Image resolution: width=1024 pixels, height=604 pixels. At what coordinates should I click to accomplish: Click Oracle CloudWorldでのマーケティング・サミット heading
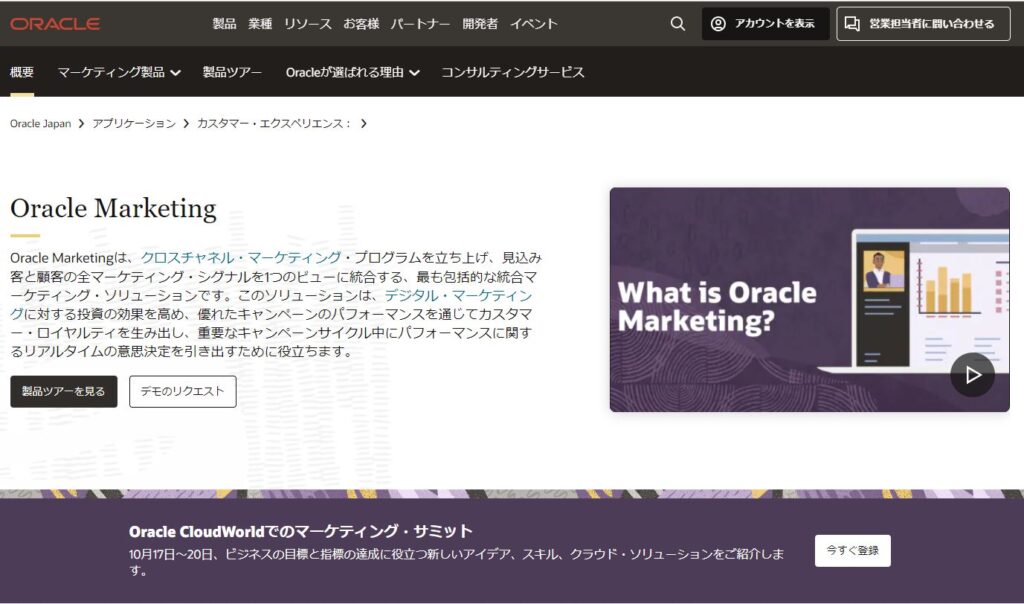click(x=300, y=531)
